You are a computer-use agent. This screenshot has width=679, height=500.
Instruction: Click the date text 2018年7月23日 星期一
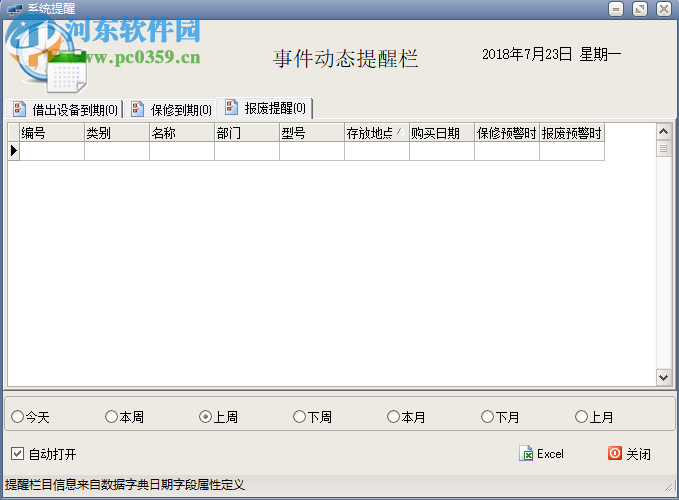(x=552, y=55)
